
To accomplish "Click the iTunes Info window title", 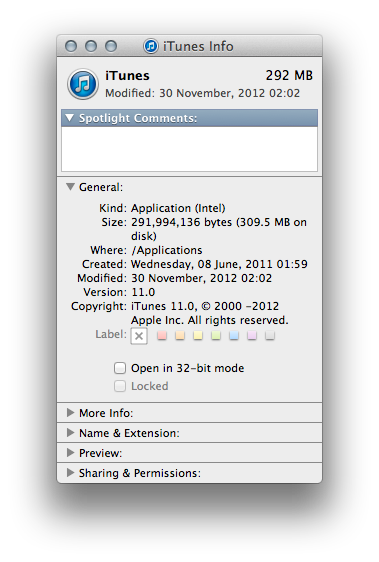I will (198, 46).
